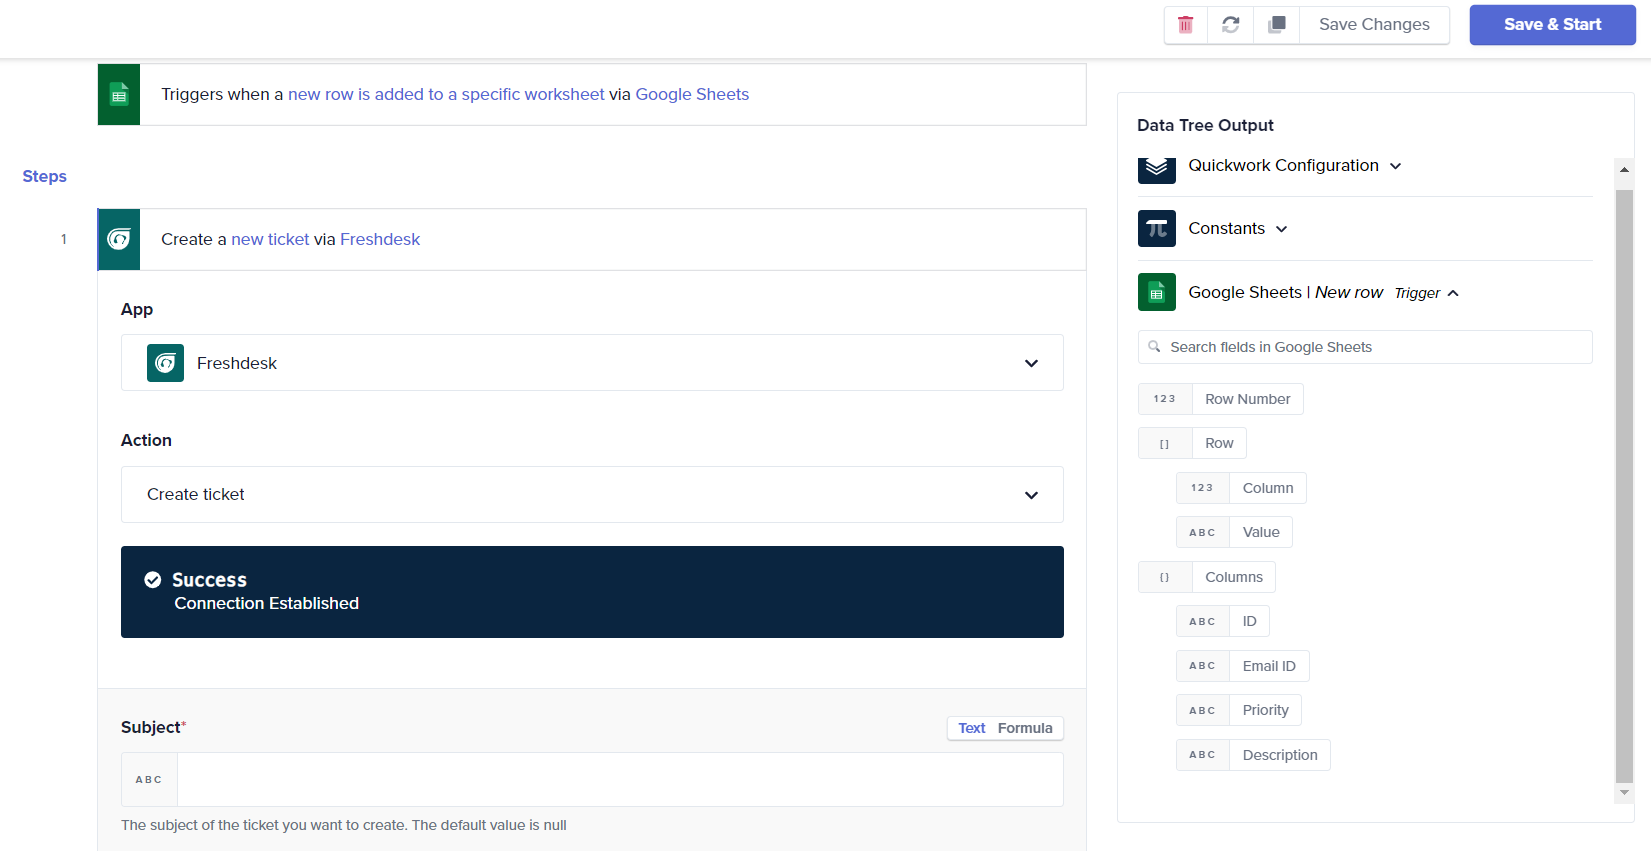
Task: Select the Row data pill
Action: tap(1219, 443)
